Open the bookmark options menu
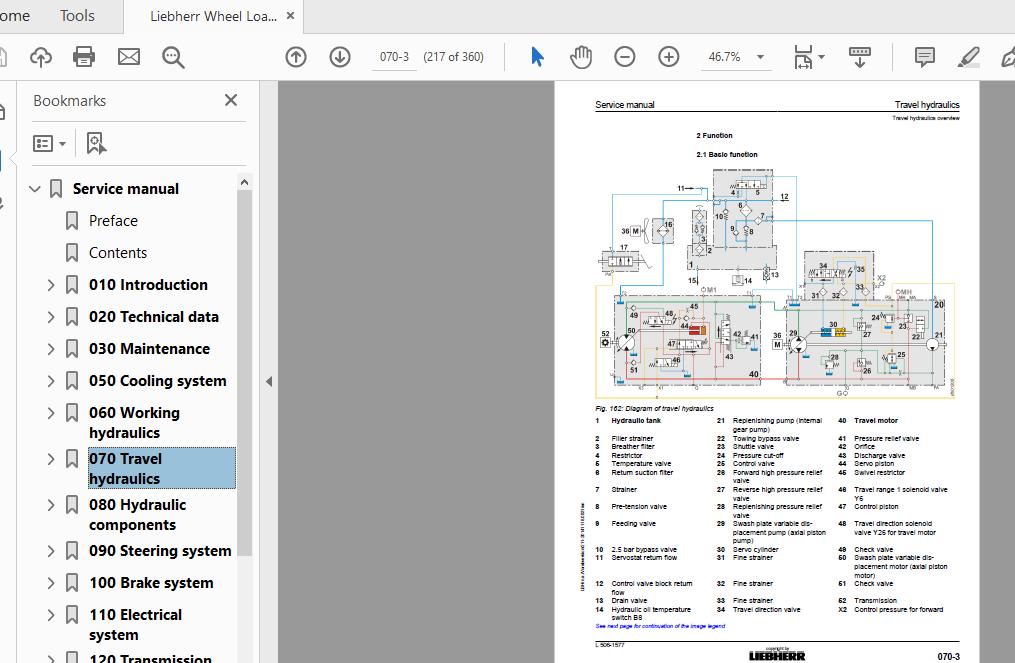 click(x=50, y=143)
